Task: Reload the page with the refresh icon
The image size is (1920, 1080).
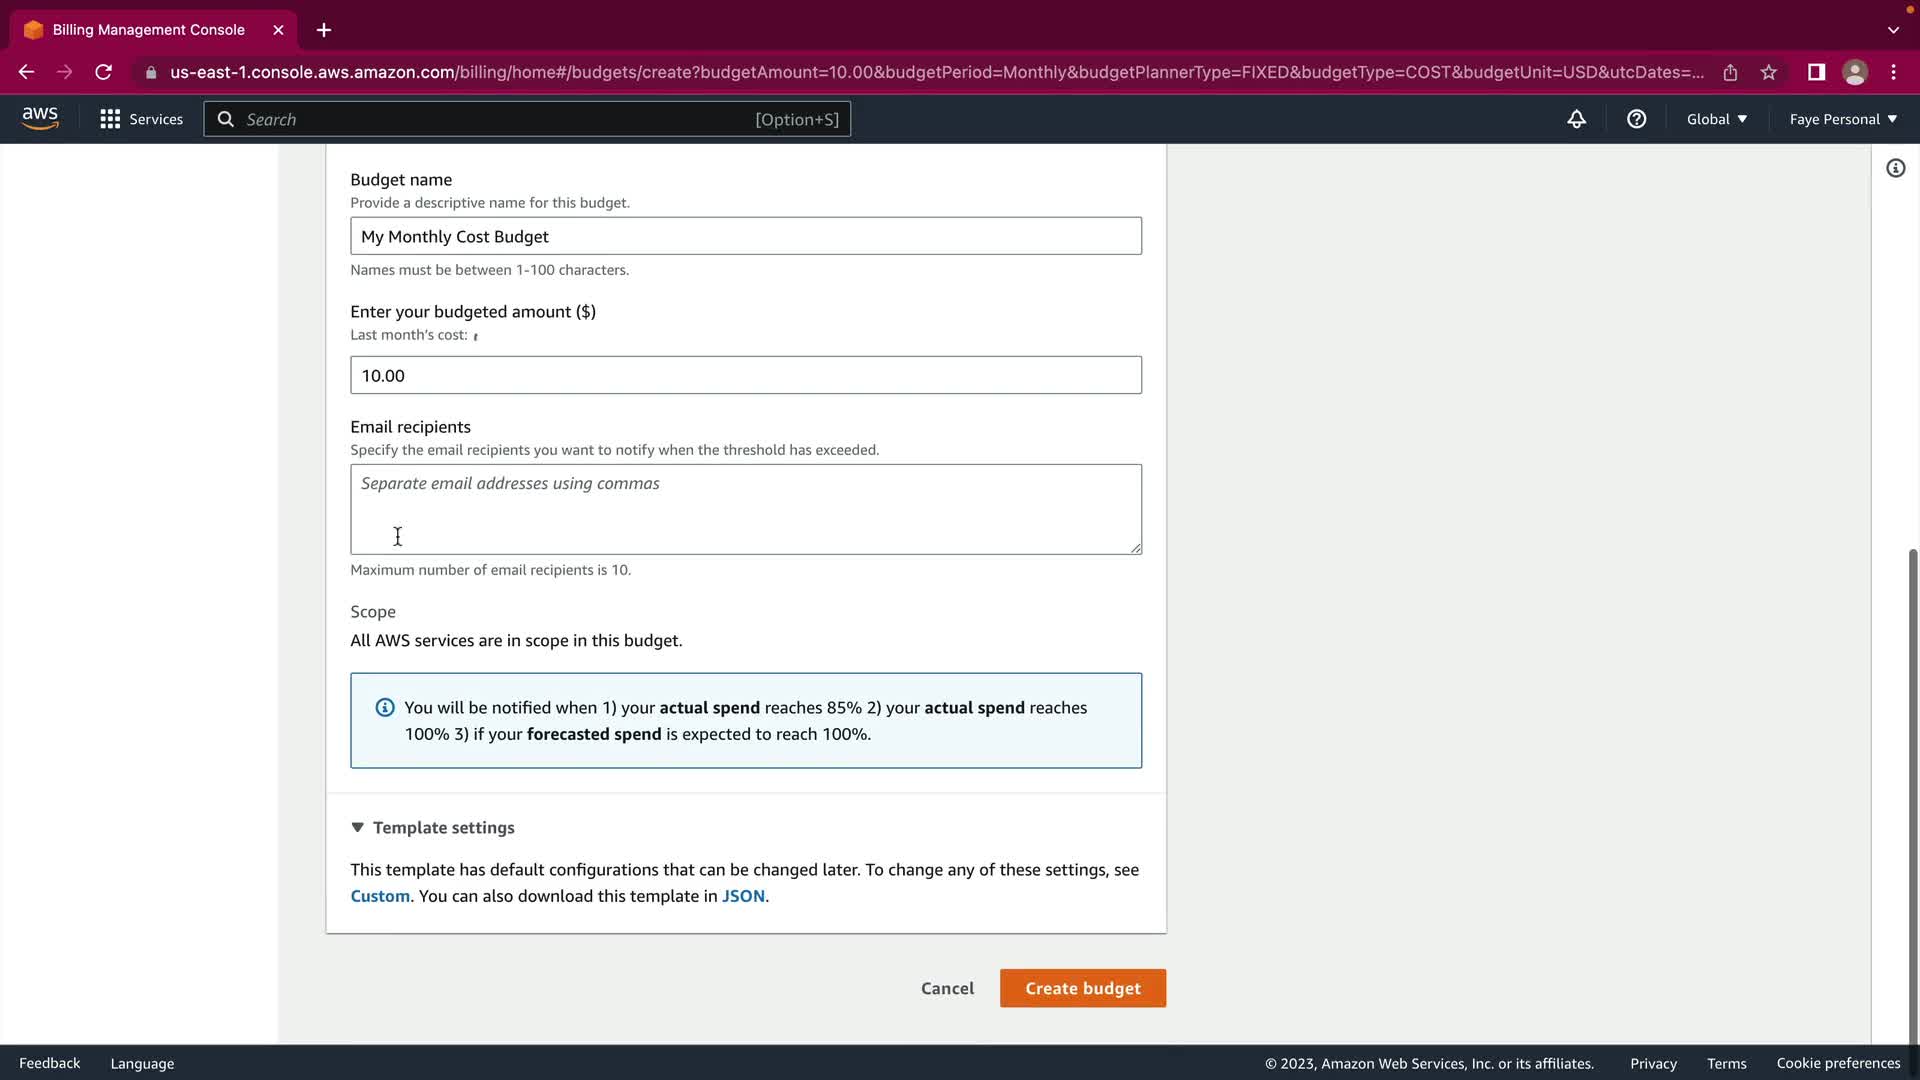Action: (103, 72)
